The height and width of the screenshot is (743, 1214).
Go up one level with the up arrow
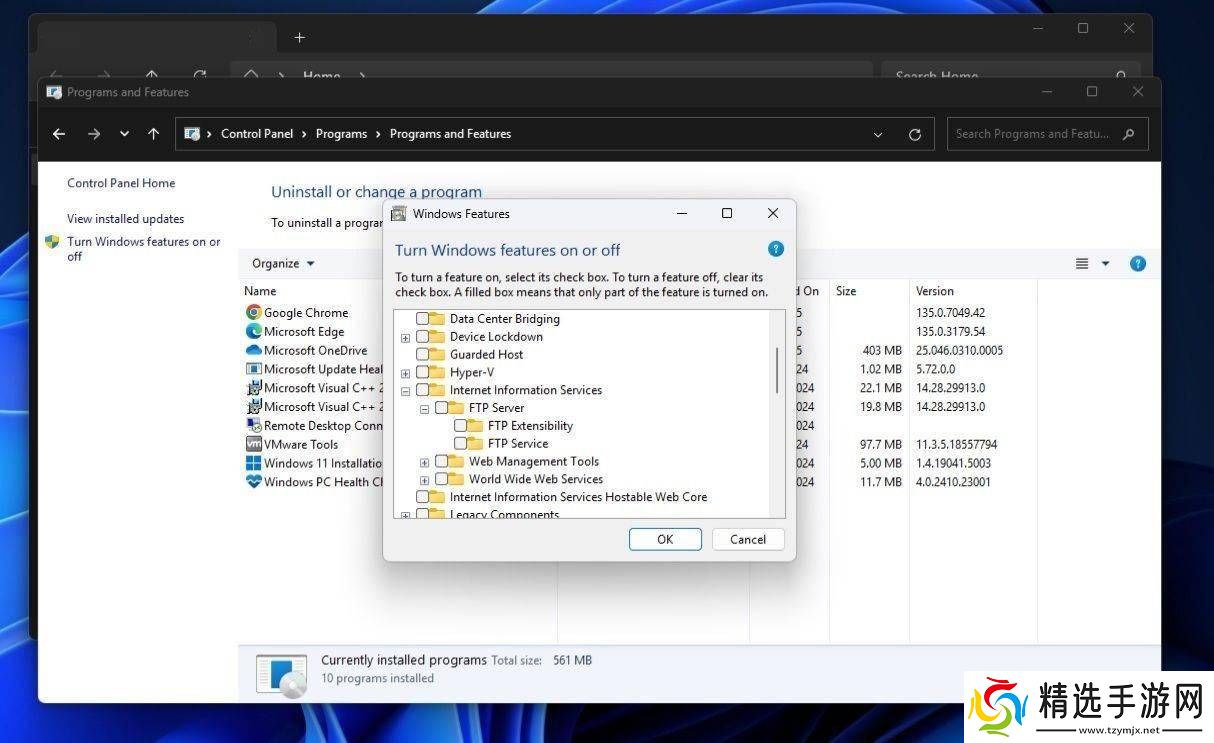point(153,134)
